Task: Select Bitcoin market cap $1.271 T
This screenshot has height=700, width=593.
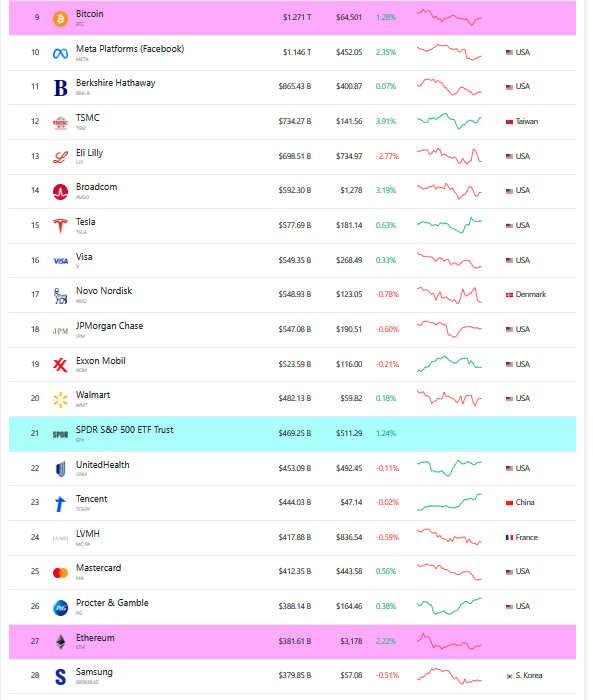Action: [x=297, y=17]
